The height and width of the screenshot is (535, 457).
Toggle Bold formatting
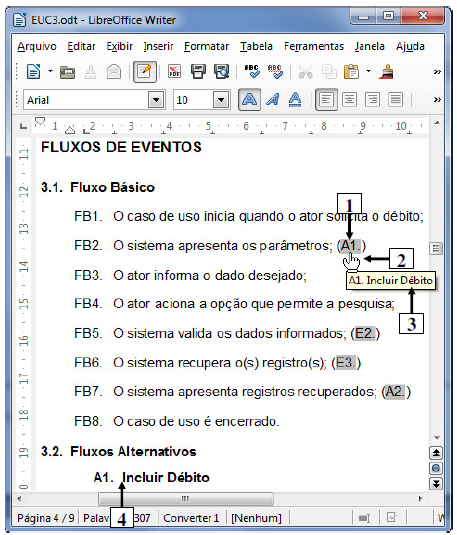coord(249,100)
